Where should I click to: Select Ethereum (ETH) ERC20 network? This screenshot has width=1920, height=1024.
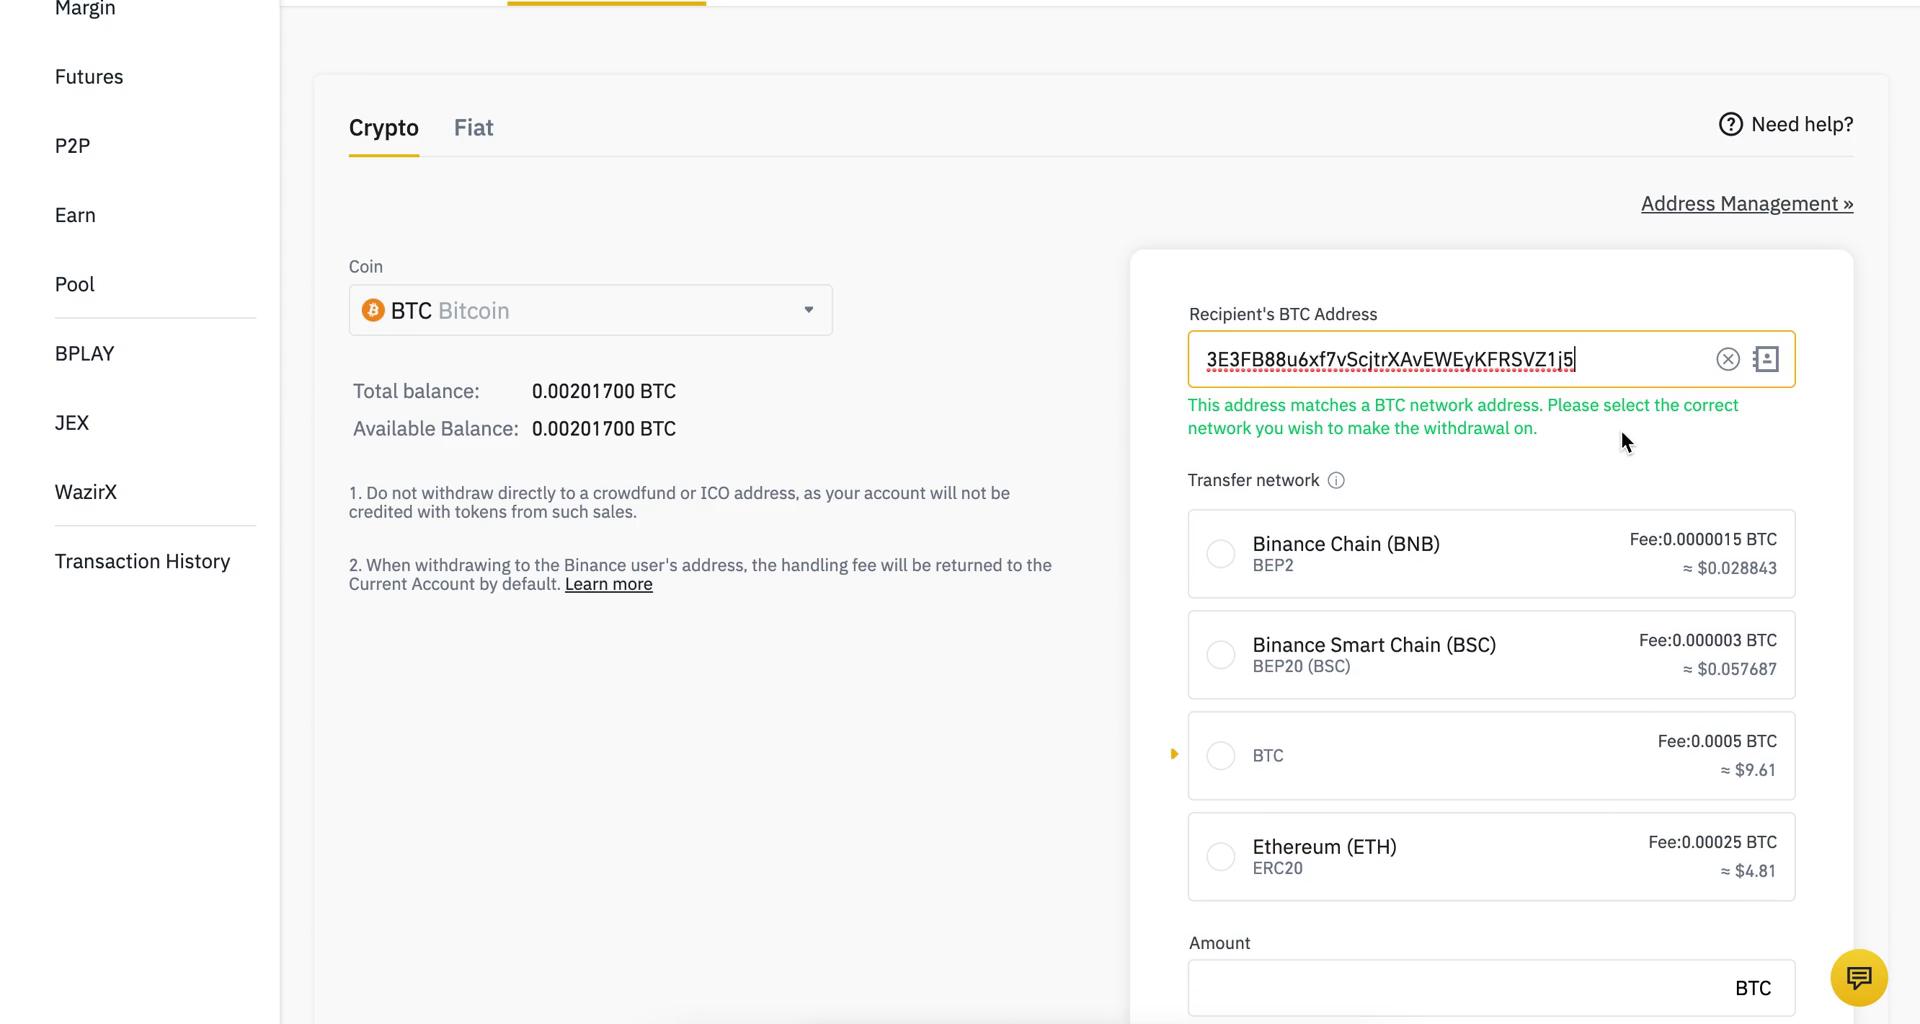point(1491,857)
